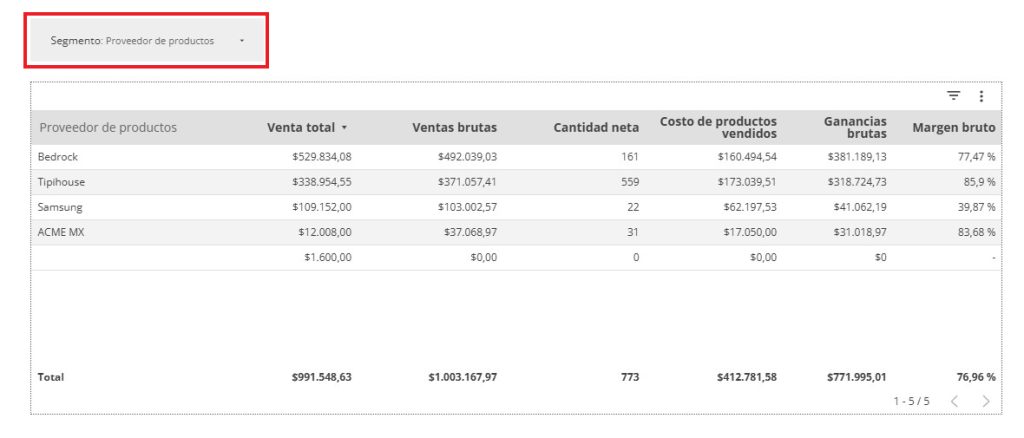
Task: Click gross profit $31.018,97
Action: 860,232
